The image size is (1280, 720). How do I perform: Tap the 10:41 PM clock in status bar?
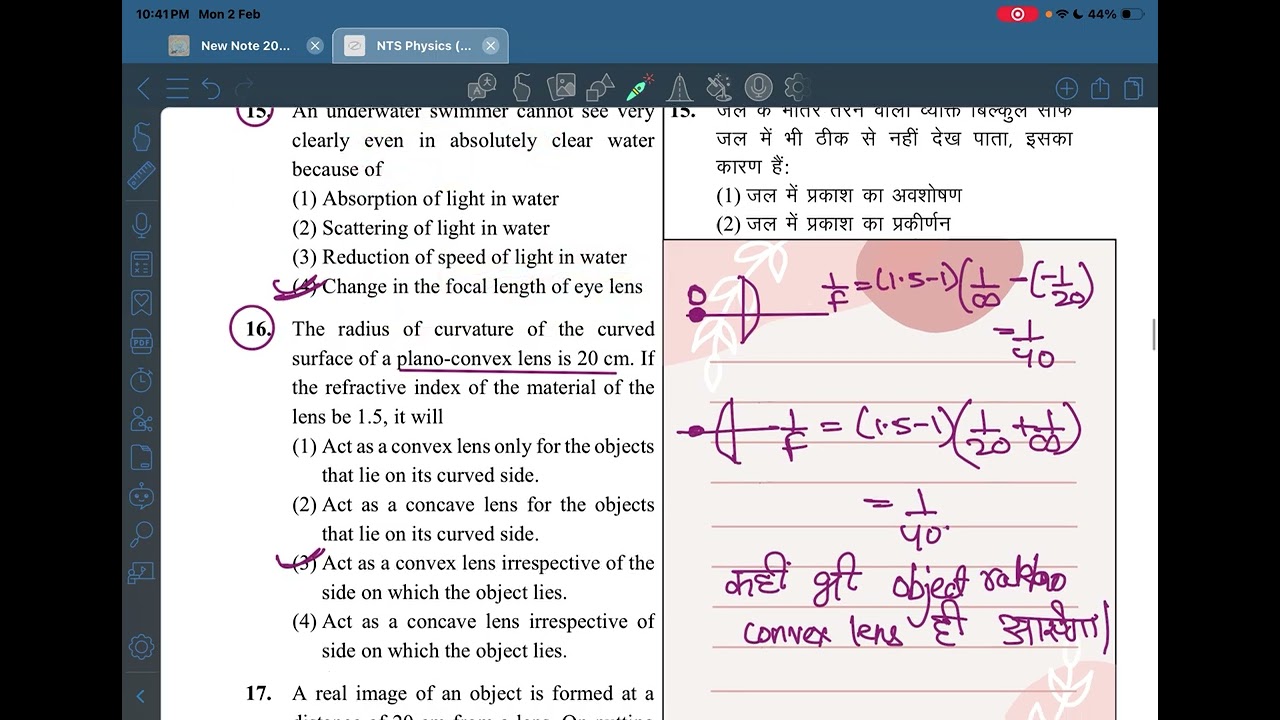click(162, 14)
